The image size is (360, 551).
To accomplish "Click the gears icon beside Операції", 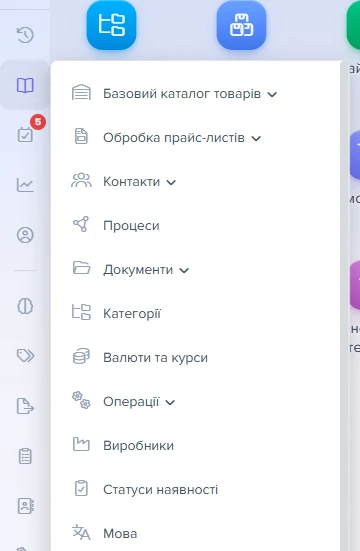I will click(81, 400).
